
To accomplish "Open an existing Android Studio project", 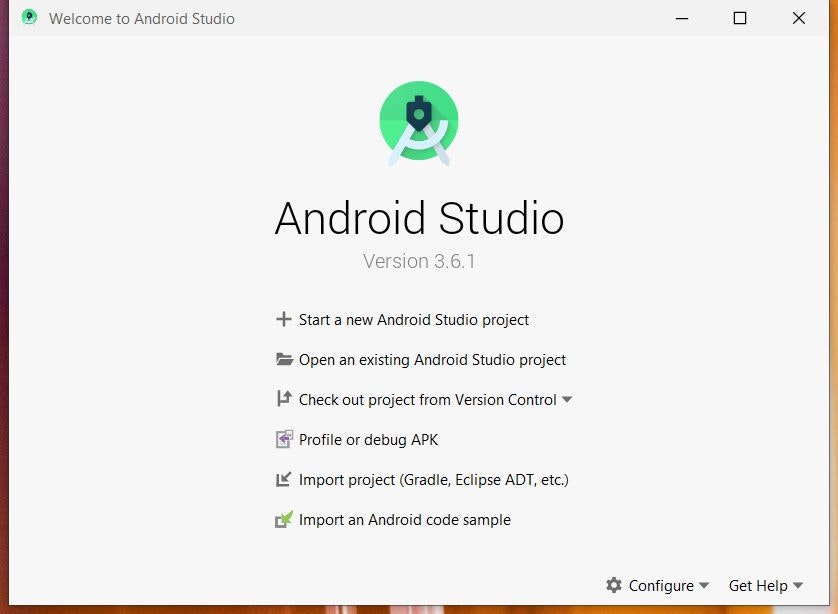I will coord(432,360).
